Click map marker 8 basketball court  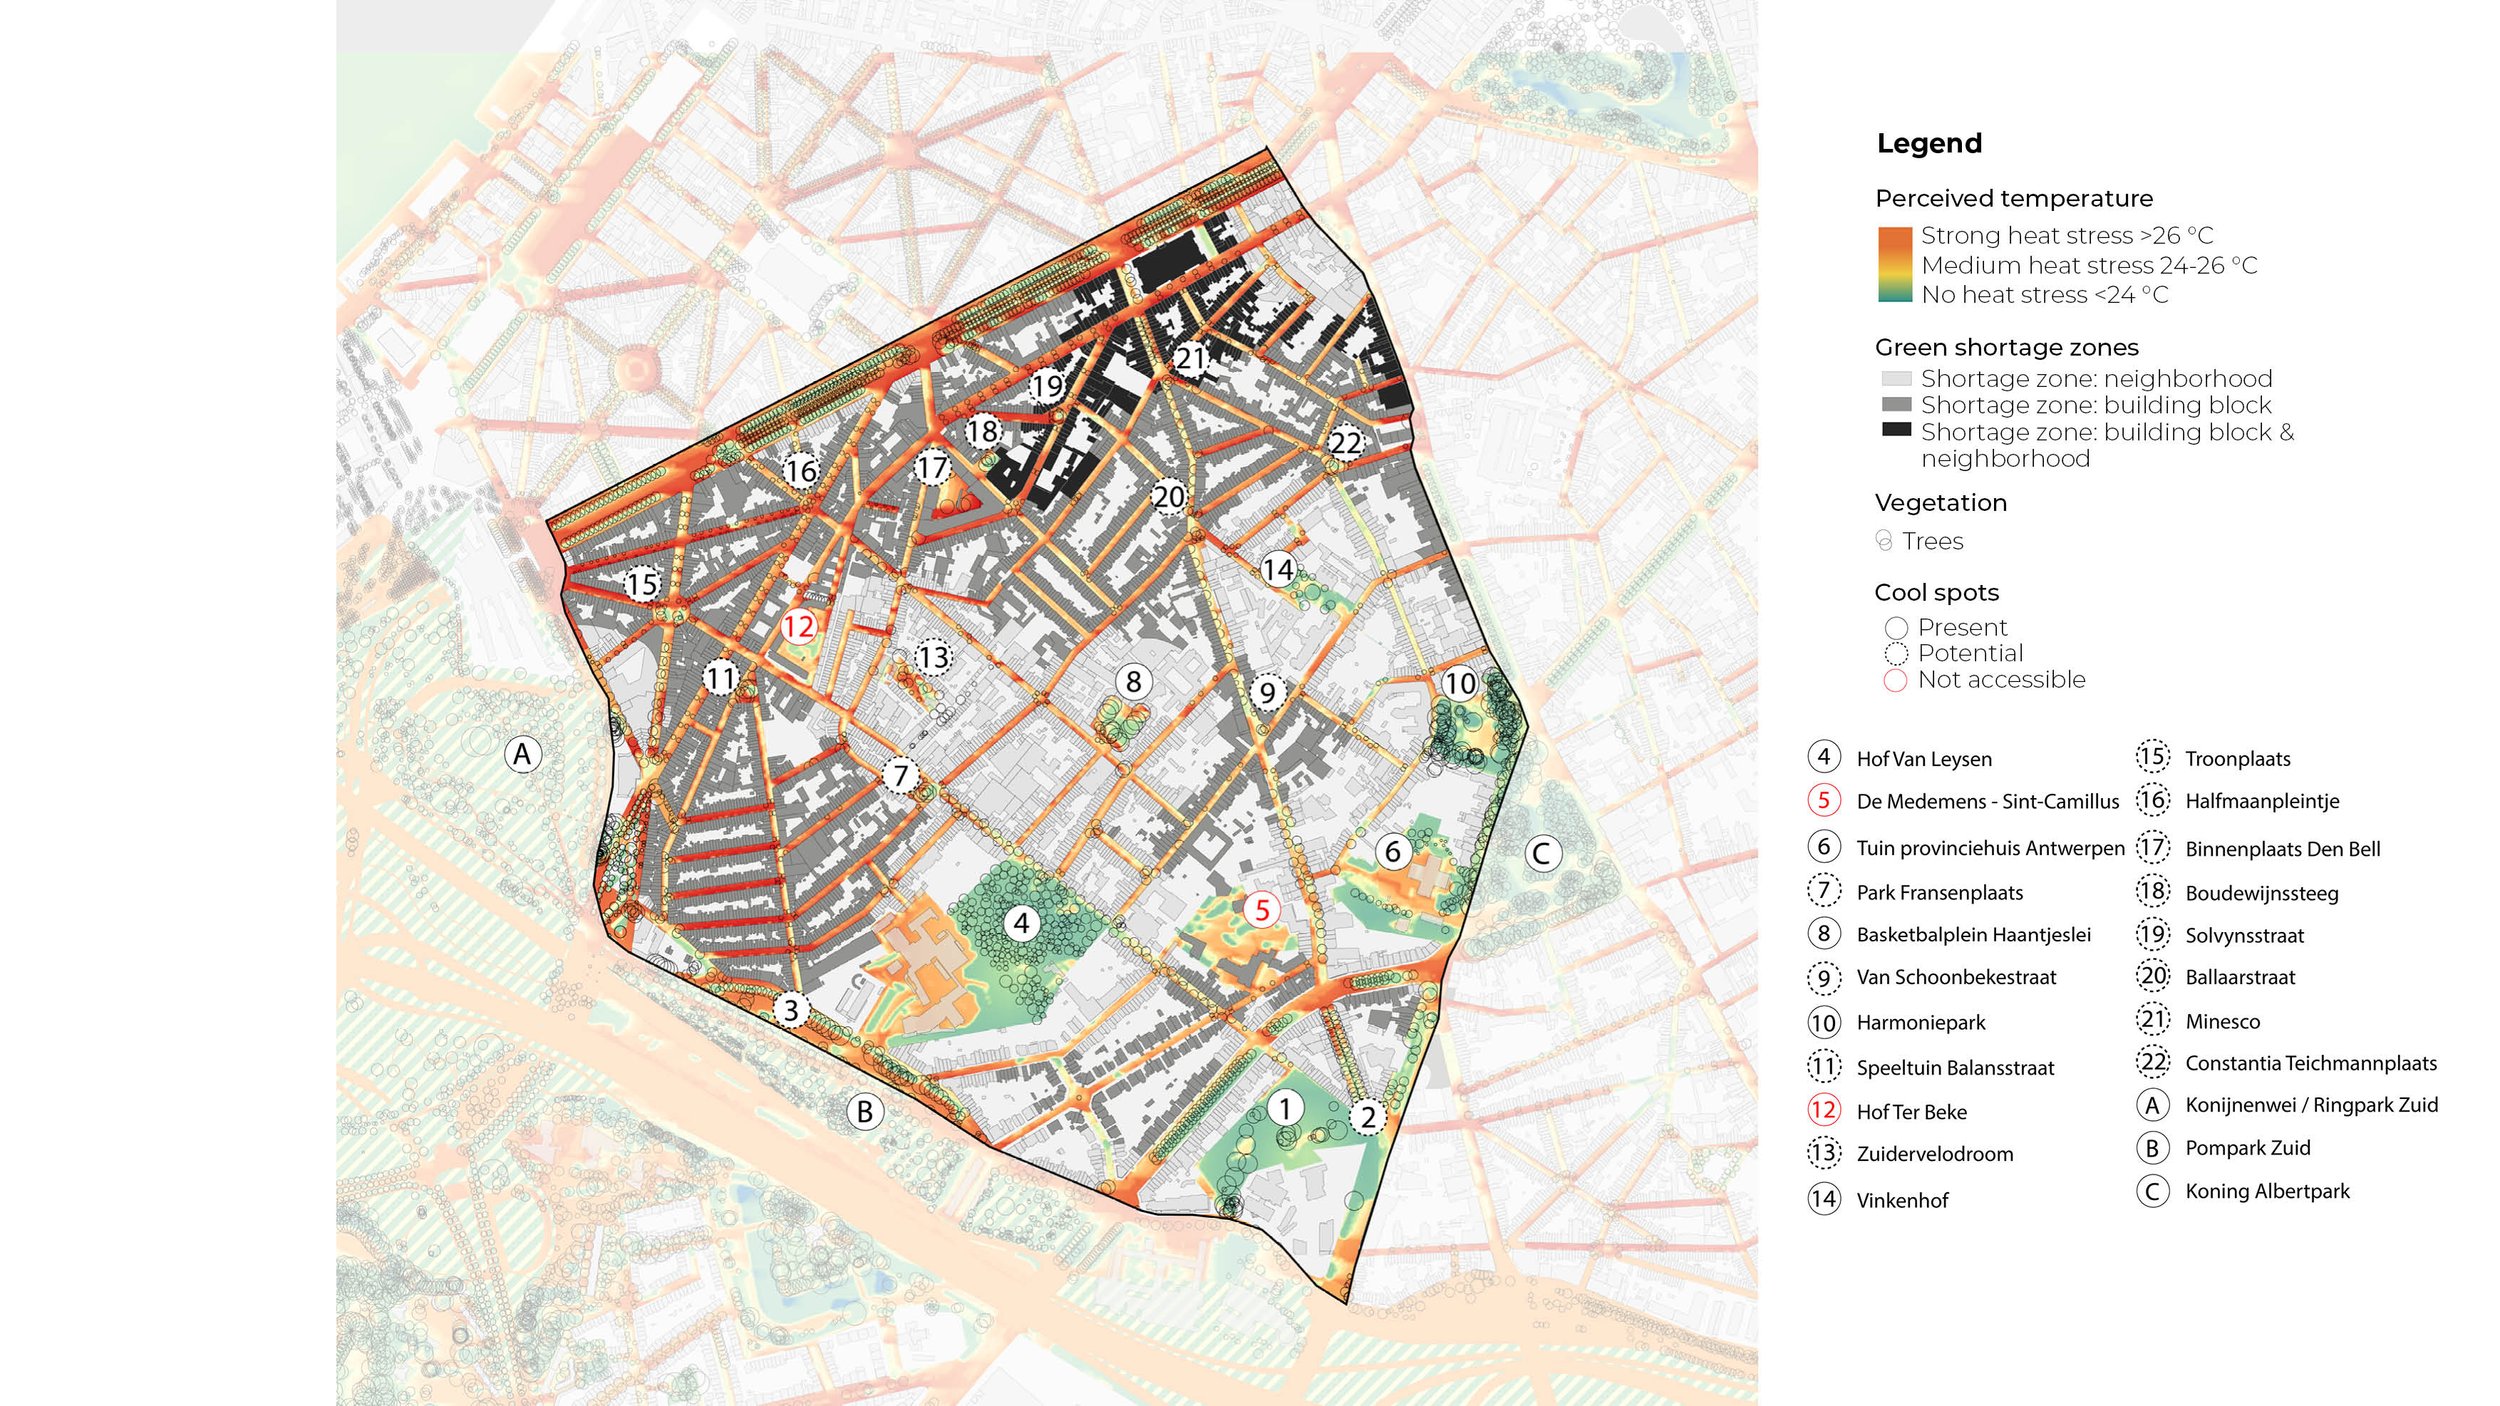1133,682
